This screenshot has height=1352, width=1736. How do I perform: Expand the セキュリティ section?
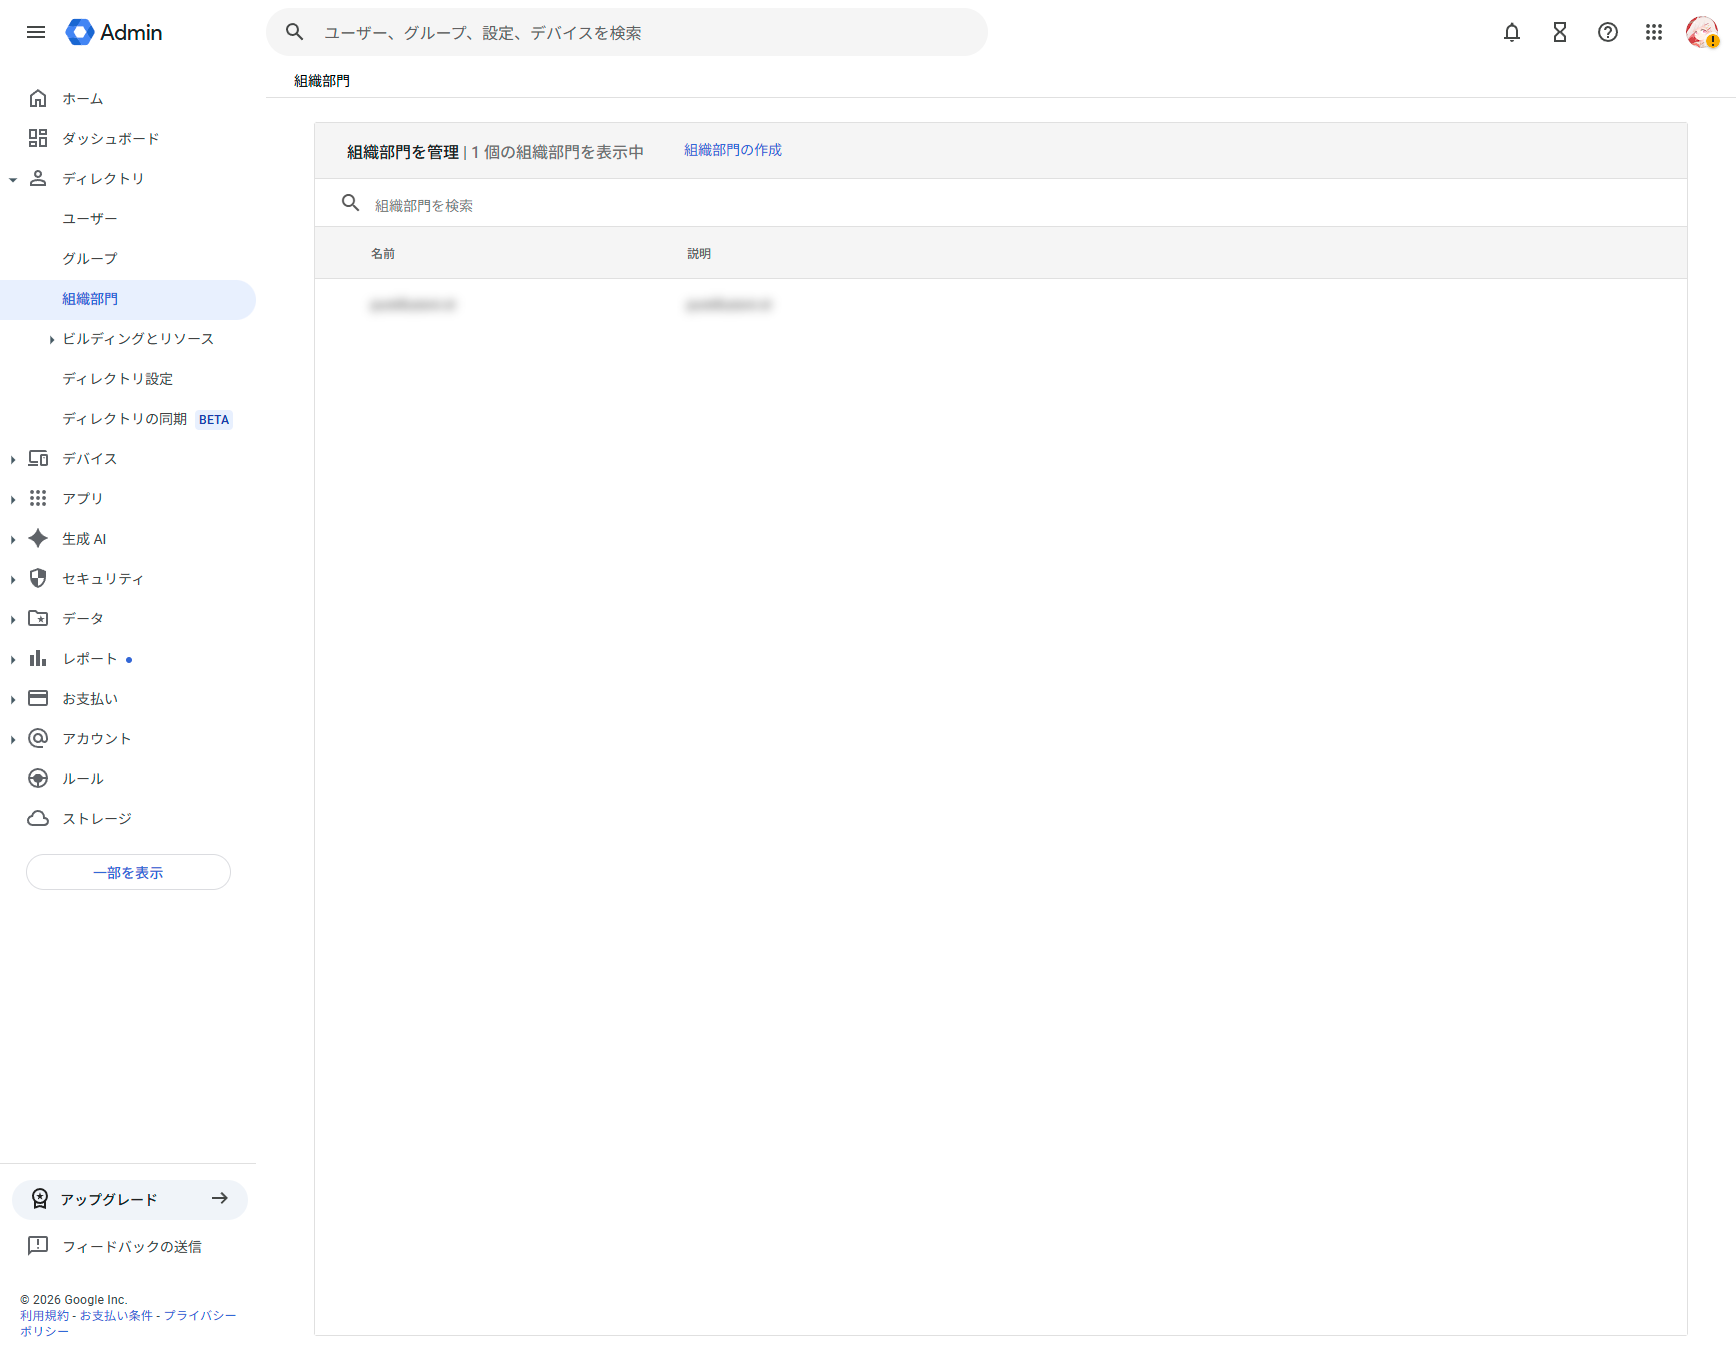tap(13, 580)
